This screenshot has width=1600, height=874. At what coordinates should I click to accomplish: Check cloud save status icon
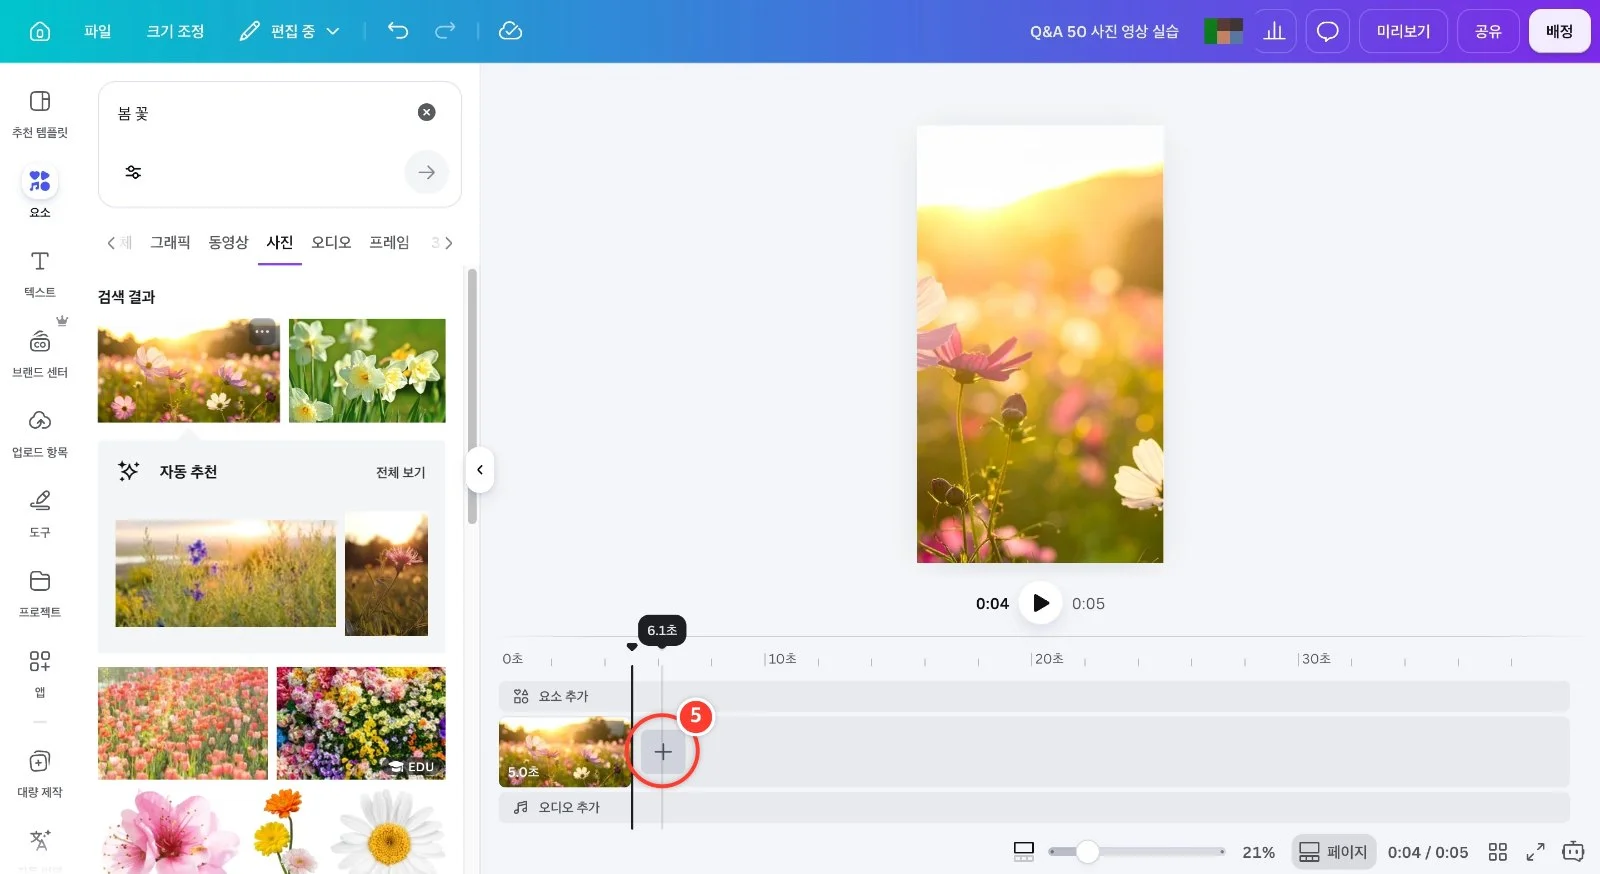point(510,31)
